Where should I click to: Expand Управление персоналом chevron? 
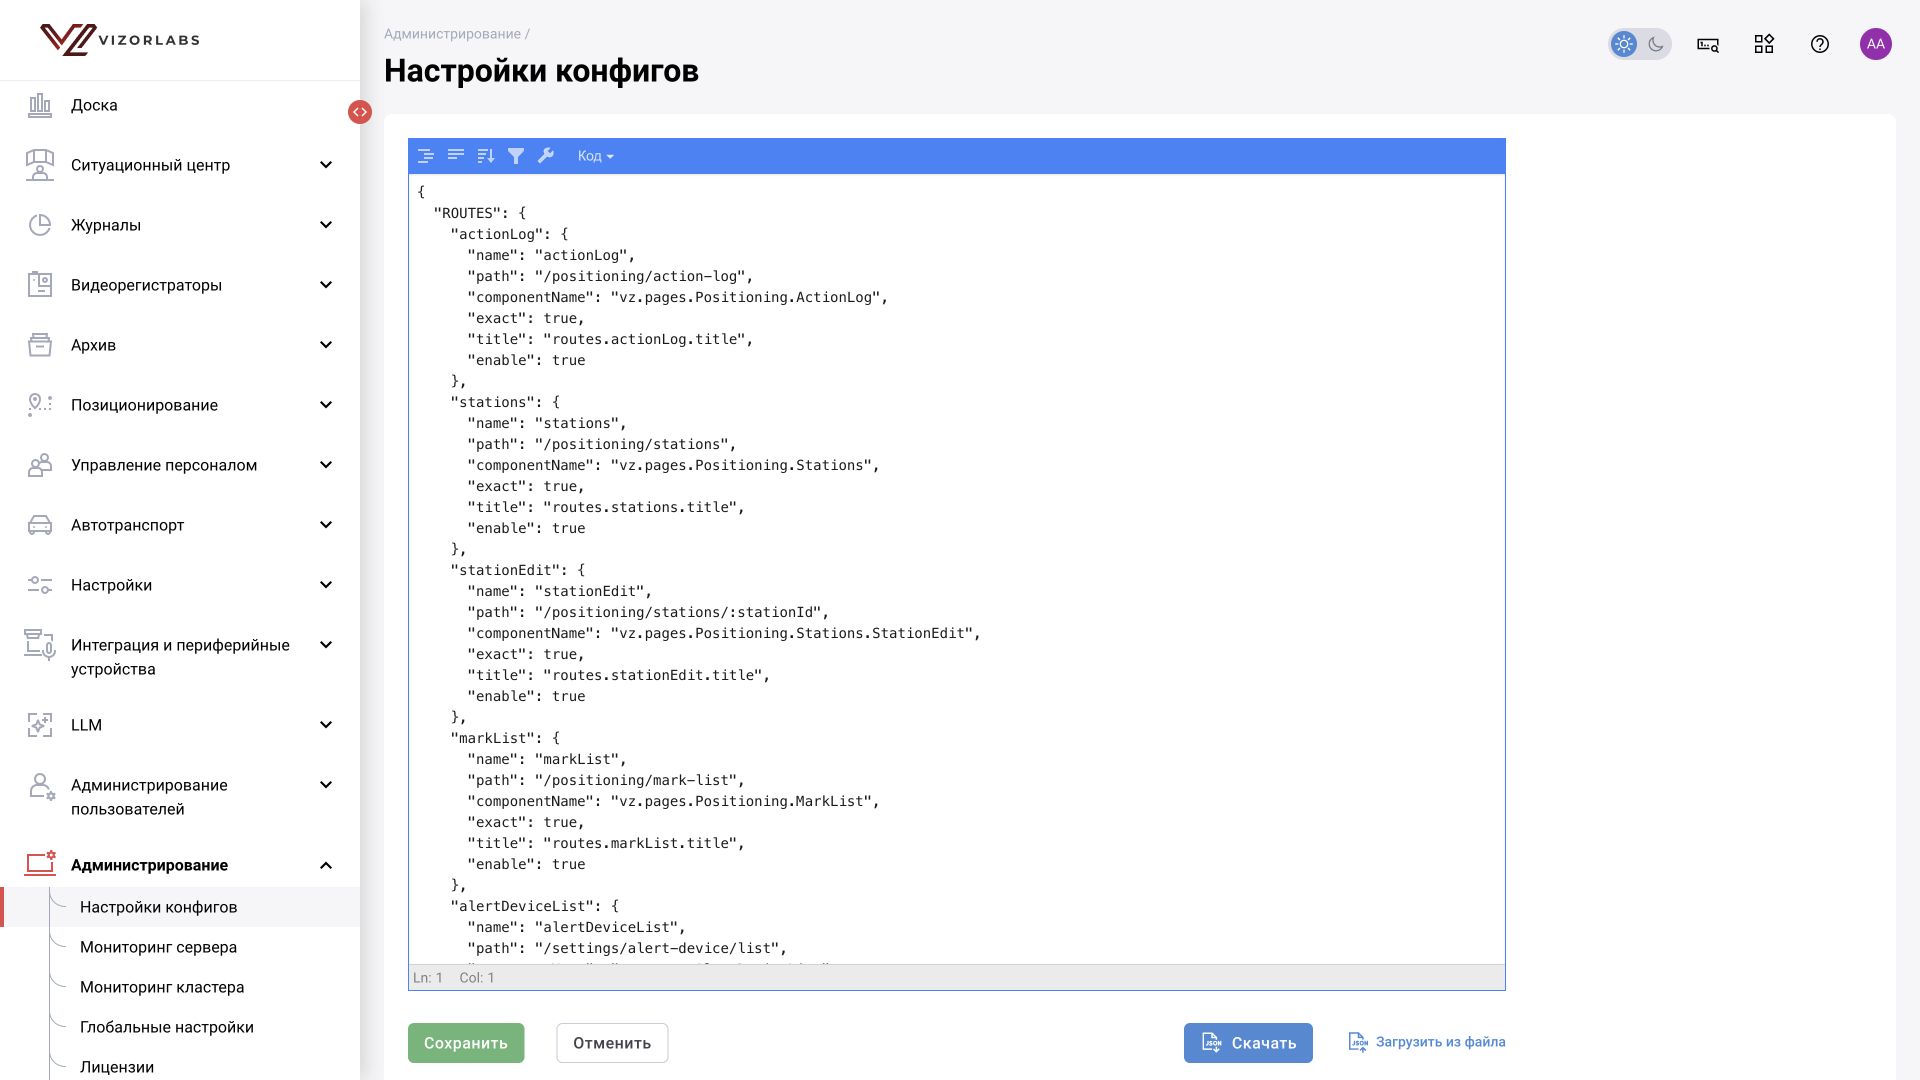(326, 465)
